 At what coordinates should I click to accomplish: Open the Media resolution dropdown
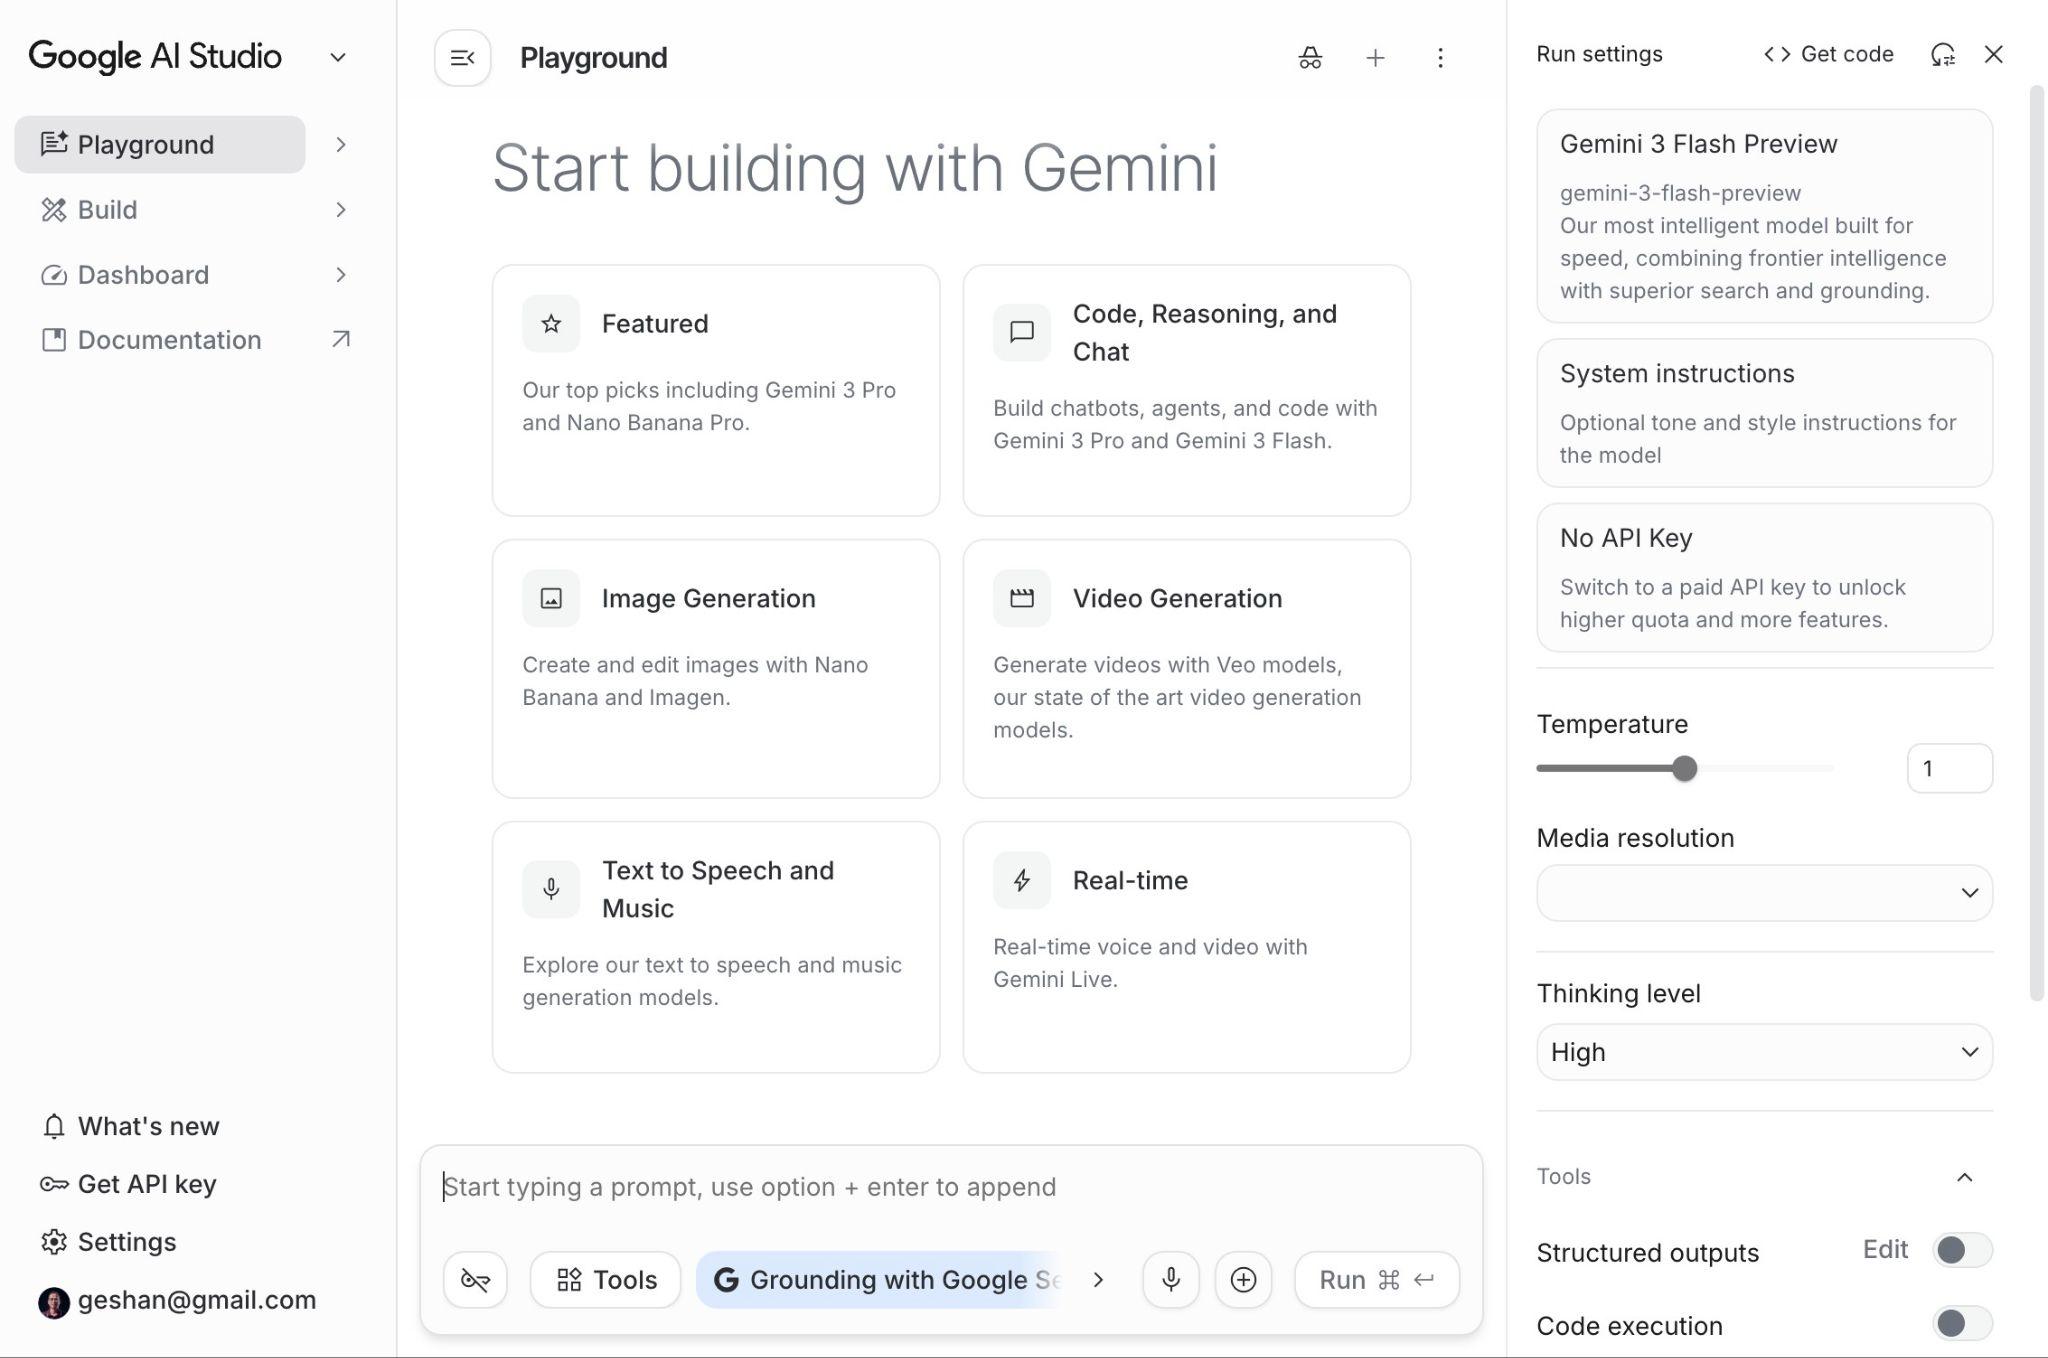click(x=1764, y=893)
